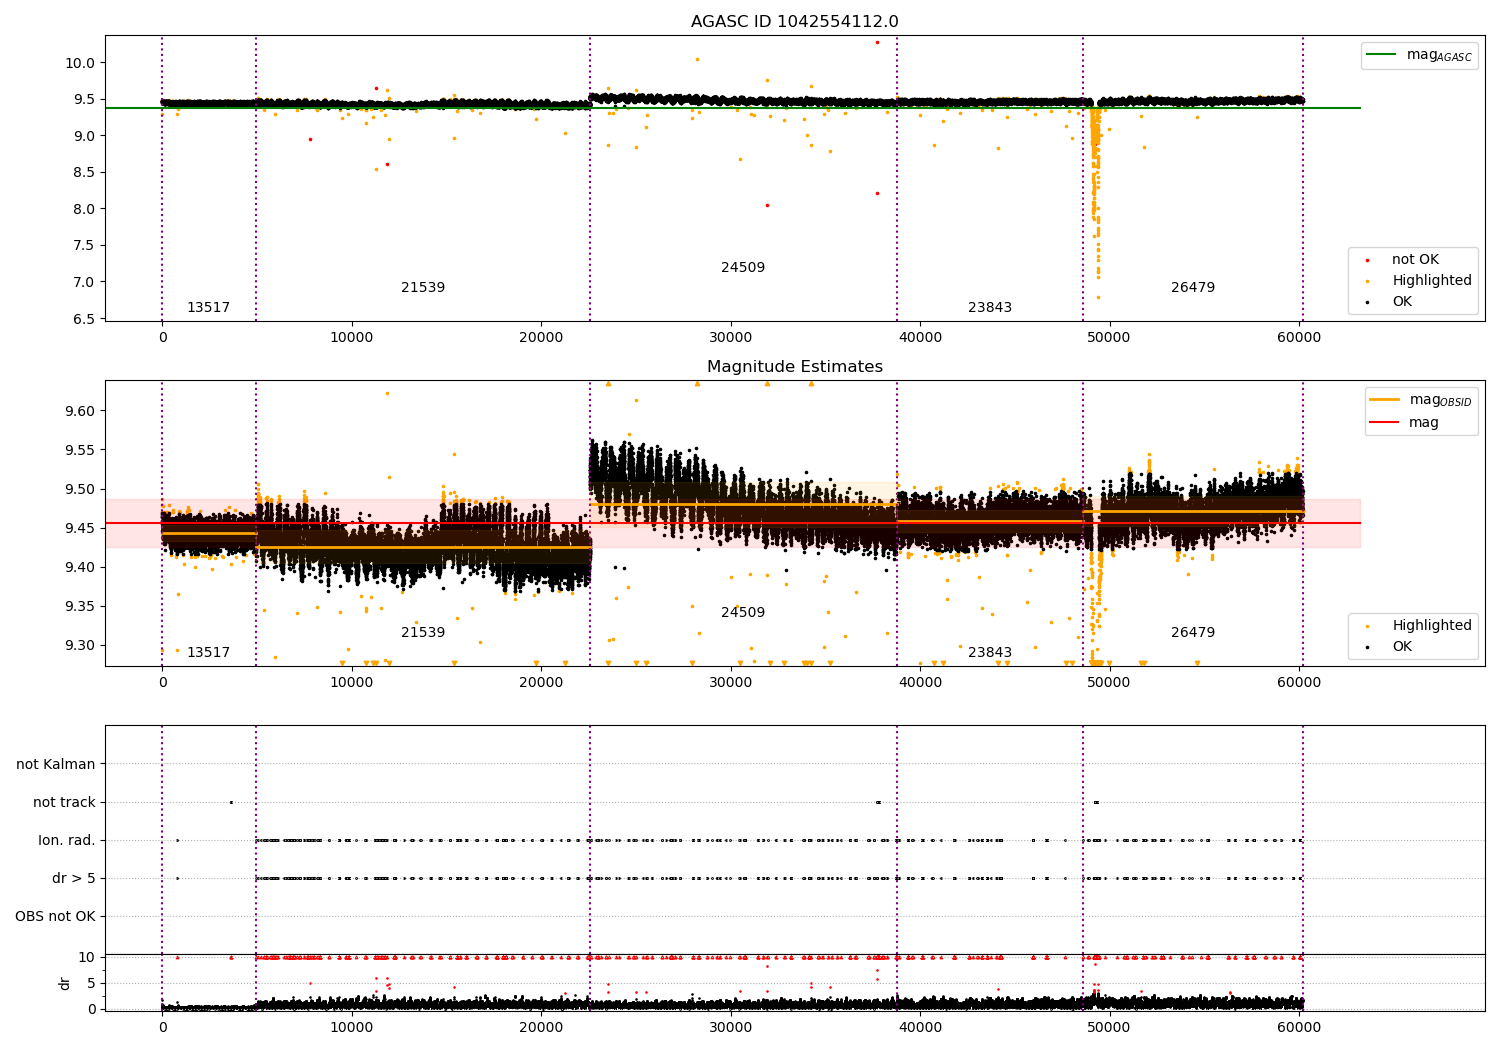Click the orange line sample beside mag OBSID
The image size is (1500, 1050).
click(1385, 400)
